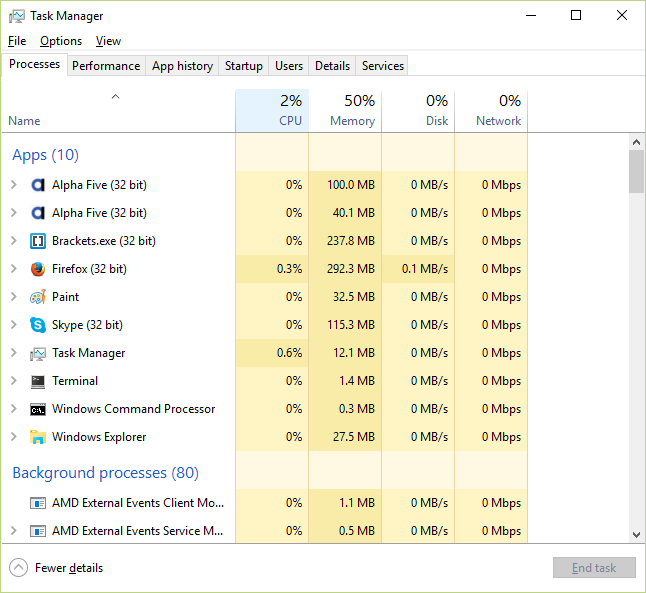This screenshot has height=593, width=646.
Task: Expand the Firefox process group
Action: click(14, 269)
